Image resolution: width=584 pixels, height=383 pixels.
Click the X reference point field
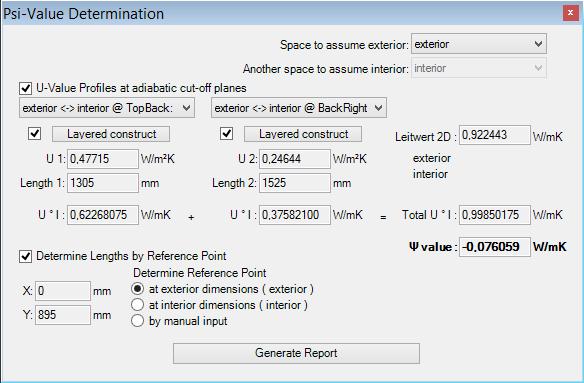[63, 291]
